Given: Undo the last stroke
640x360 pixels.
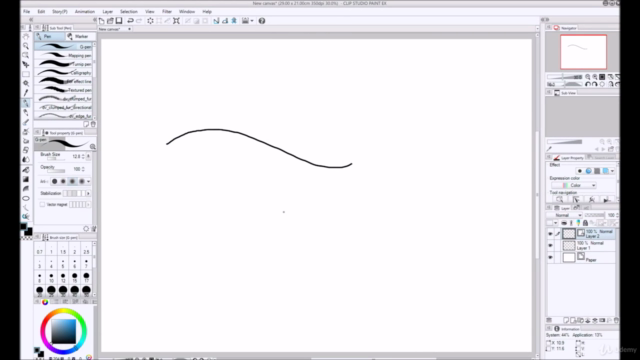Looking at the screenshot, I should point(130,21).
